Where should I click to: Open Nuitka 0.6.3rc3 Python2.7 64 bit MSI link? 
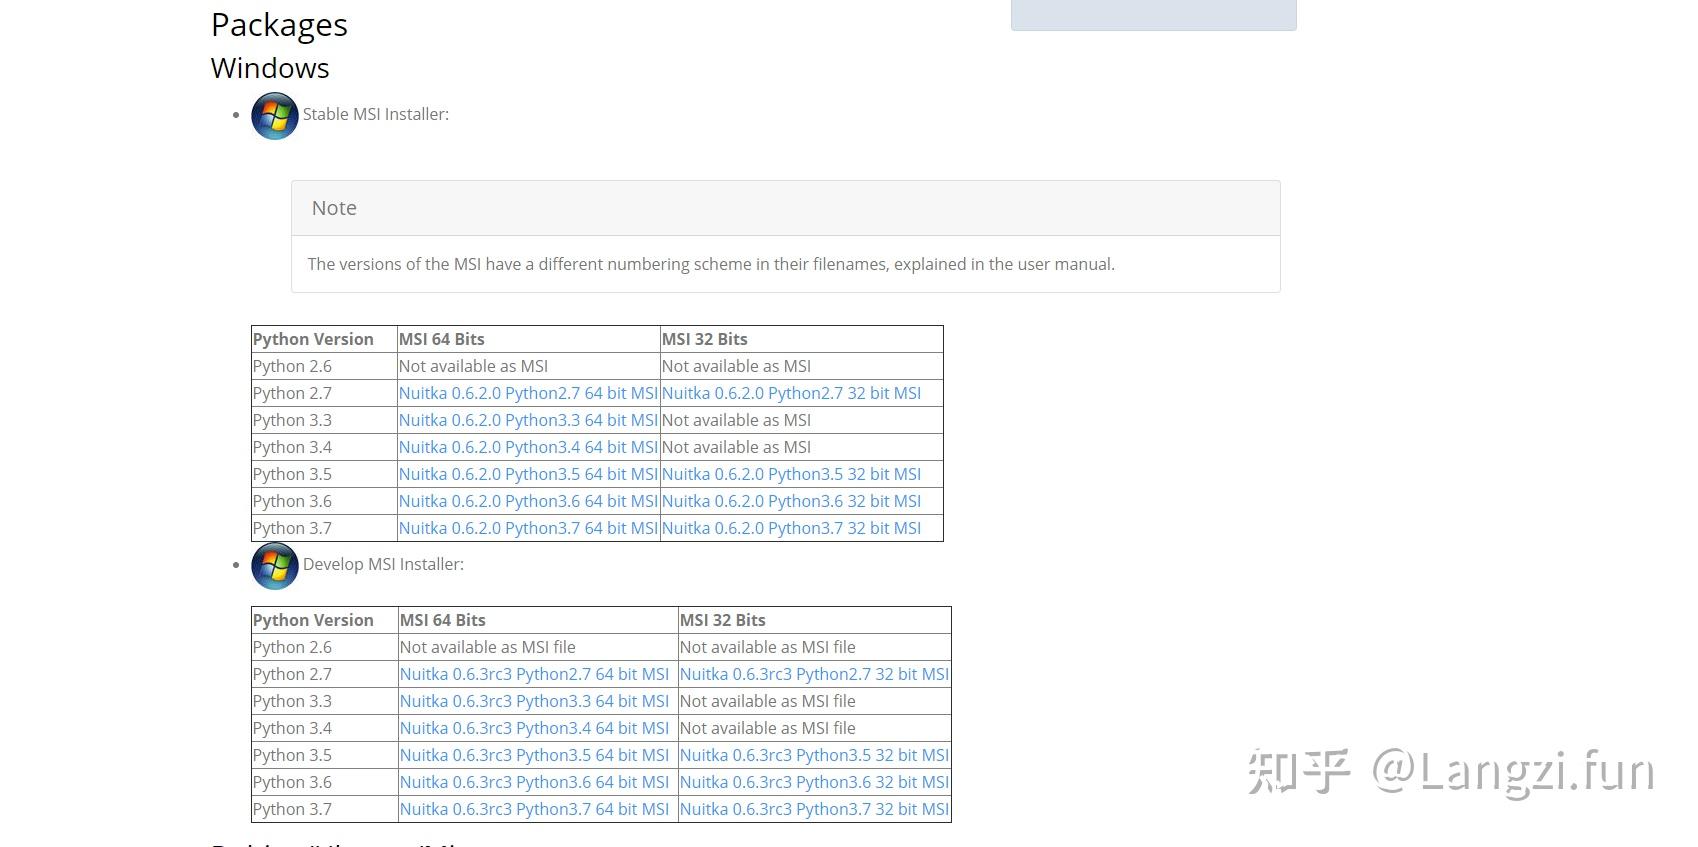click(x=534, y=674)
